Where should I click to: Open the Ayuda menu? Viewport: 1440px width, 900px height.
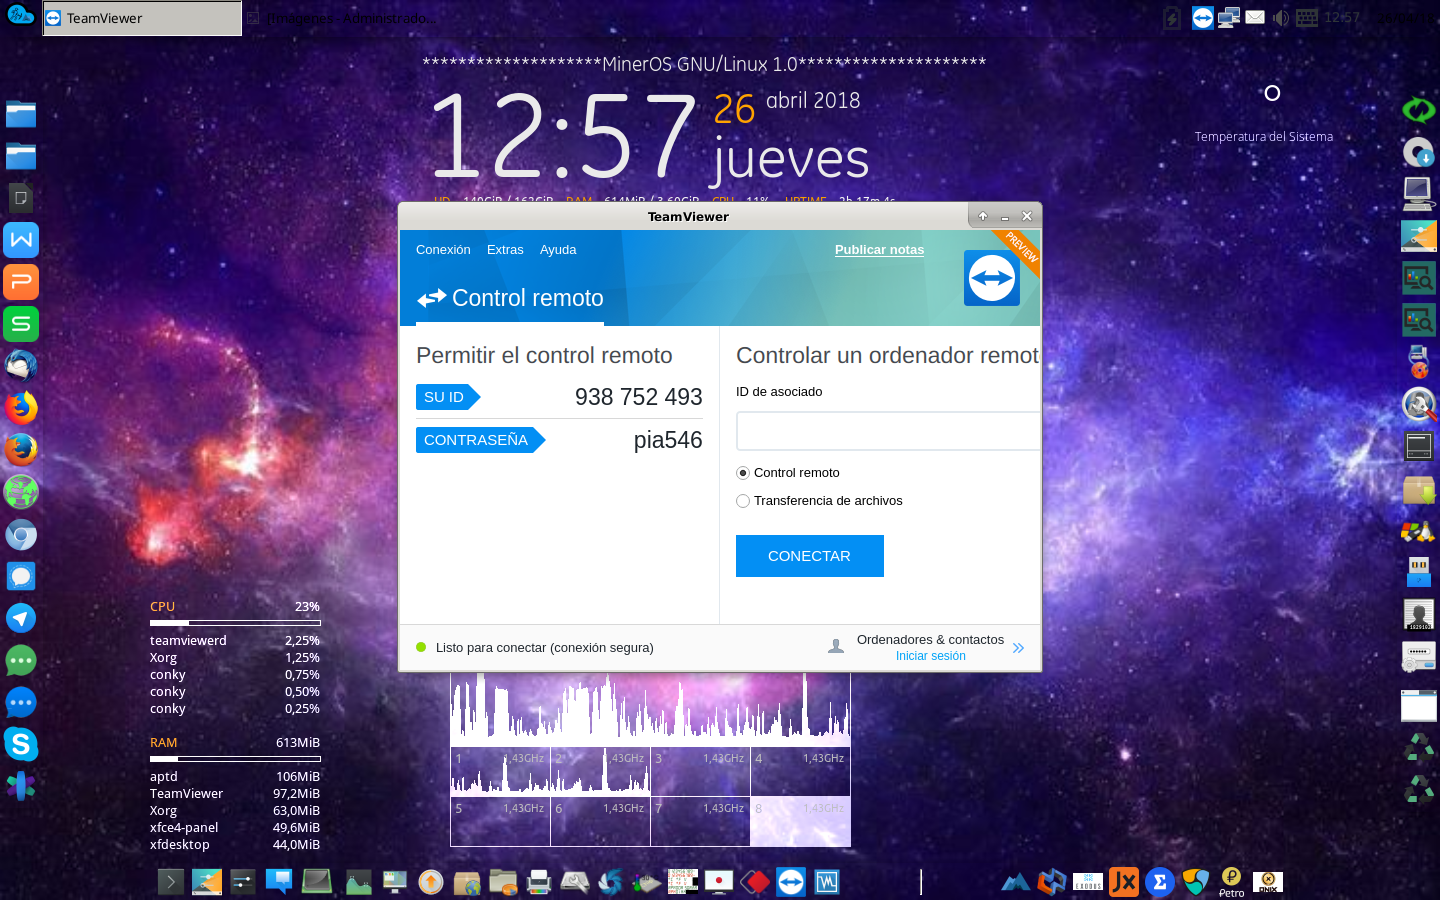pyautogui.click(x=558, y=250)
